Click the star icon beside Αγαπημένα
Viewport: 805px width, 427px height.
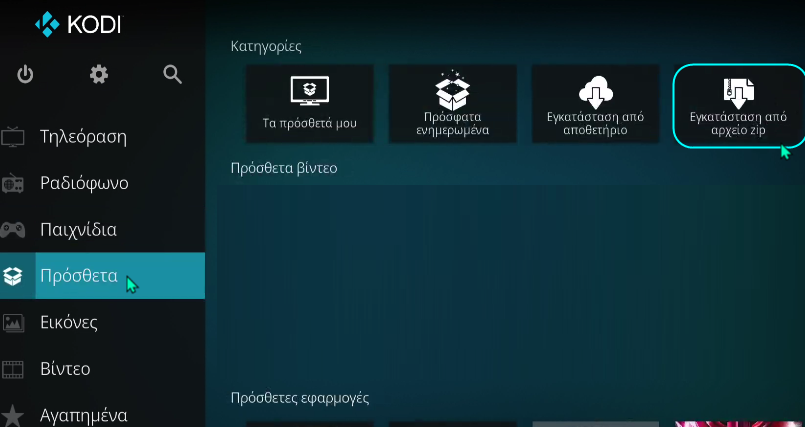pos(13,415)
